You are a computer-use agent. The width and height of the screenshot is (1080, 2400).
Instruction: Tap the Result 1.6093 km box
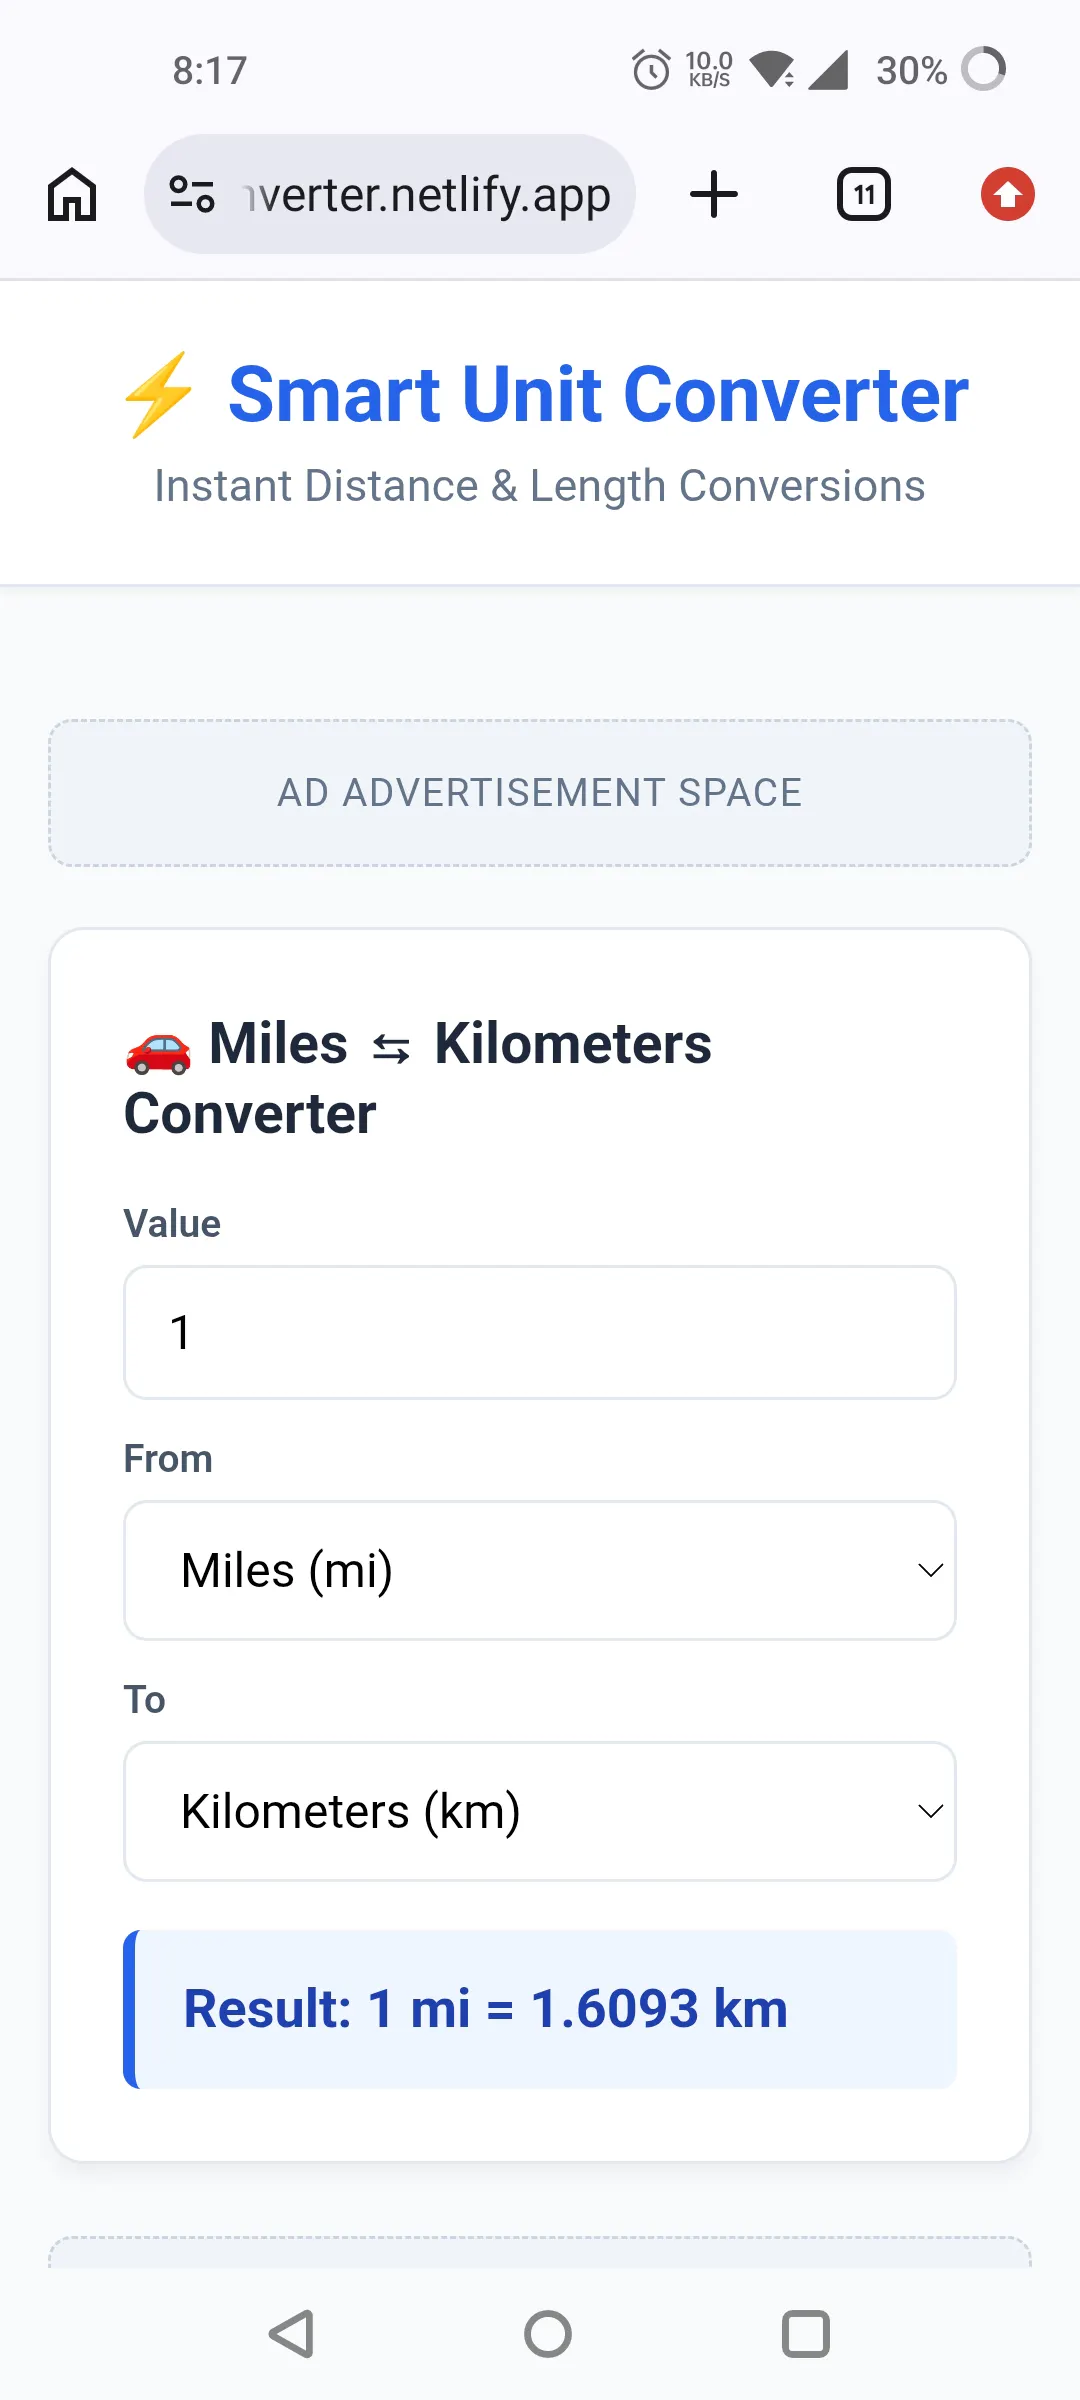point(540,2009)
